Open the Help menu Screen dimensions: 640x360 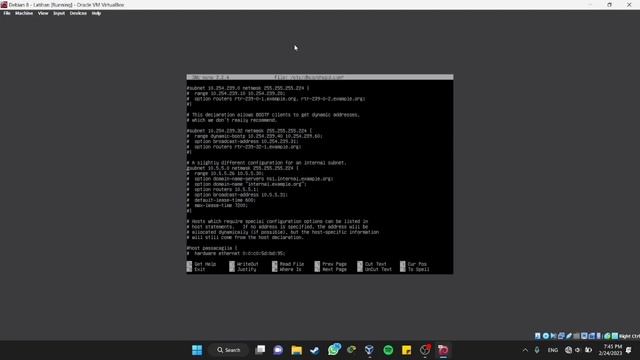point(96,13)
